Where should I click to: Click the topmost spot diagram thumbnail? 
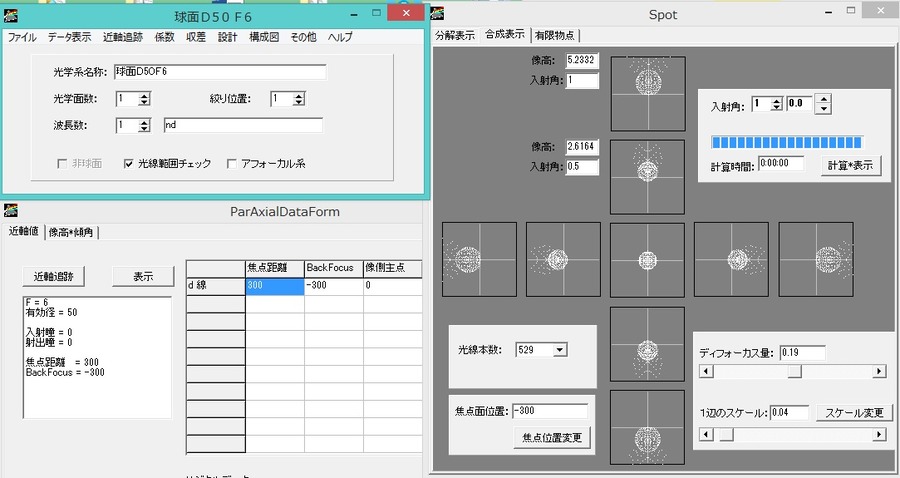click(x=648, y=94)
